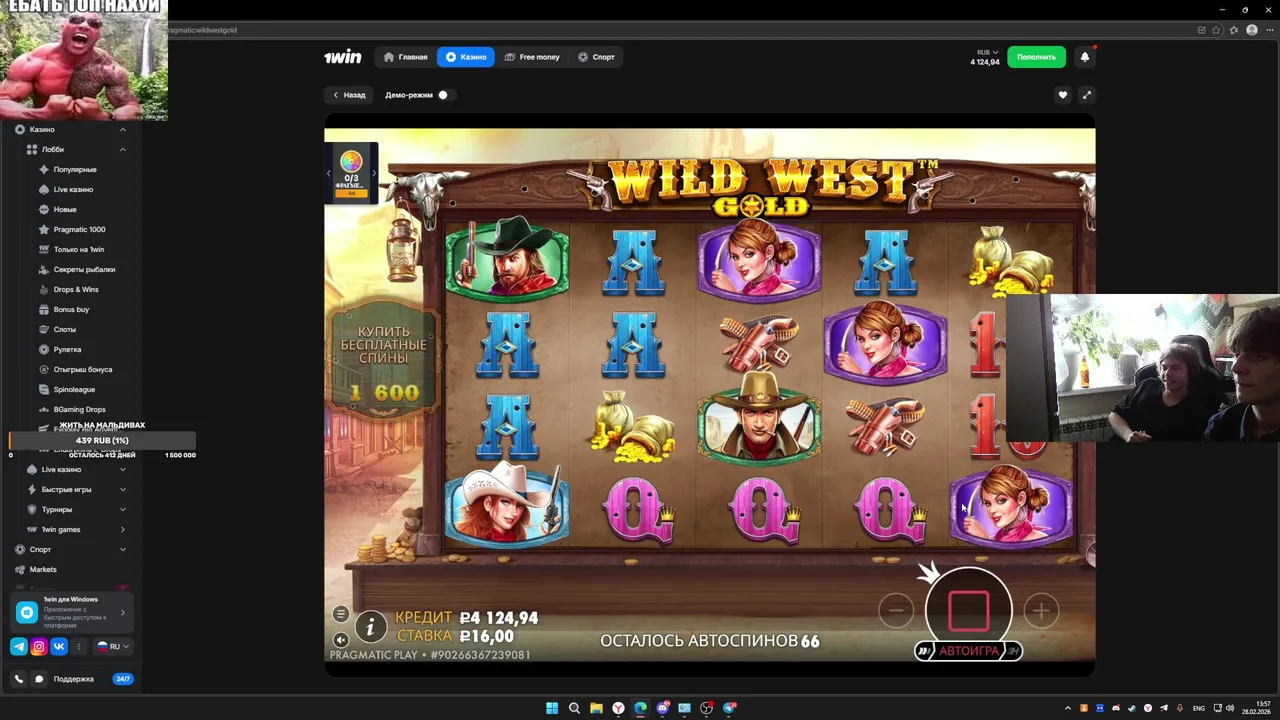Collapse the Казино section in sidebar
The image size is (1280, 720).
[123, 129]
